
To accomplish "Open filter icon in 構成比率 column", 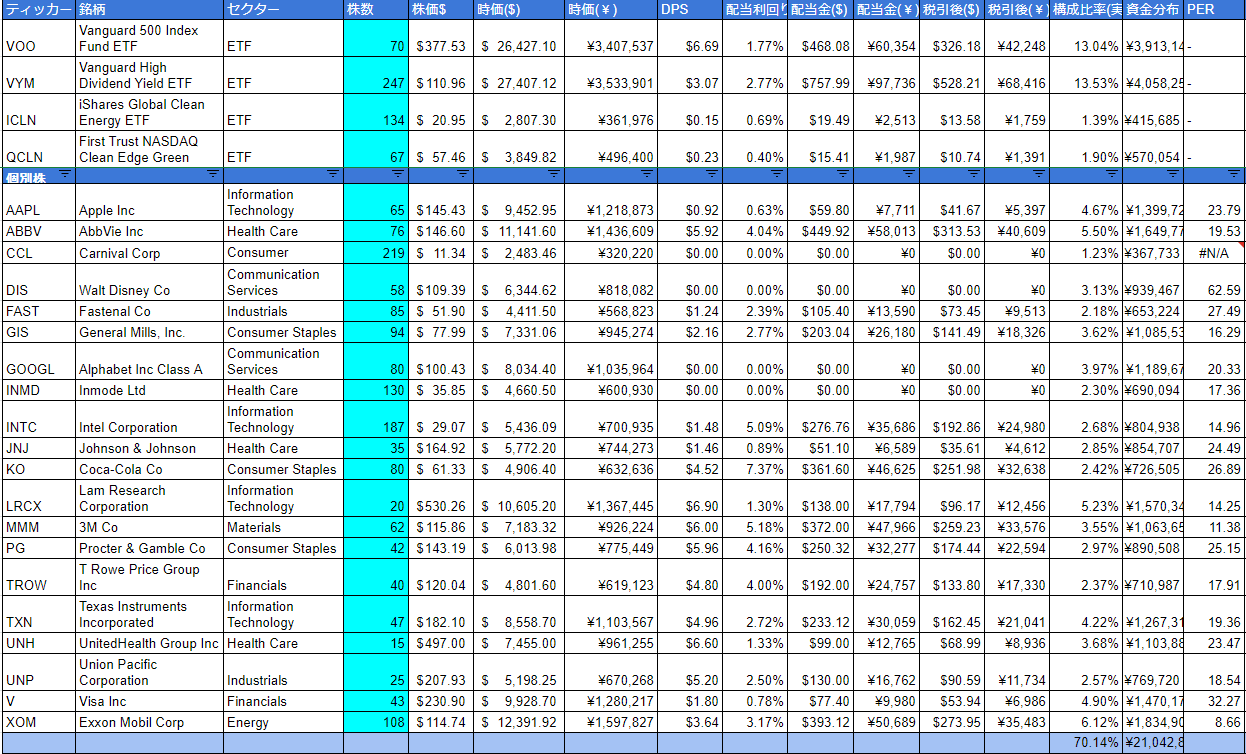I will pos(1112,174).
